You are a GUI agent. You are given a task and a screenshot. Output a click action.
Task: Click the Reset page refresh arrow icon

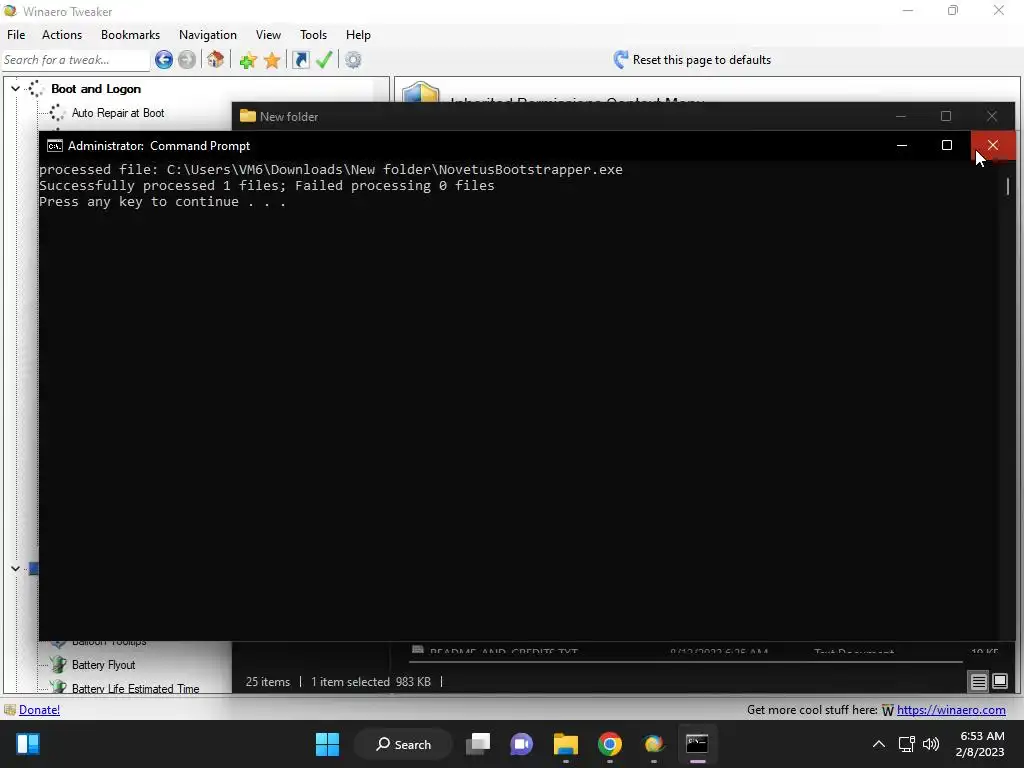620,60
